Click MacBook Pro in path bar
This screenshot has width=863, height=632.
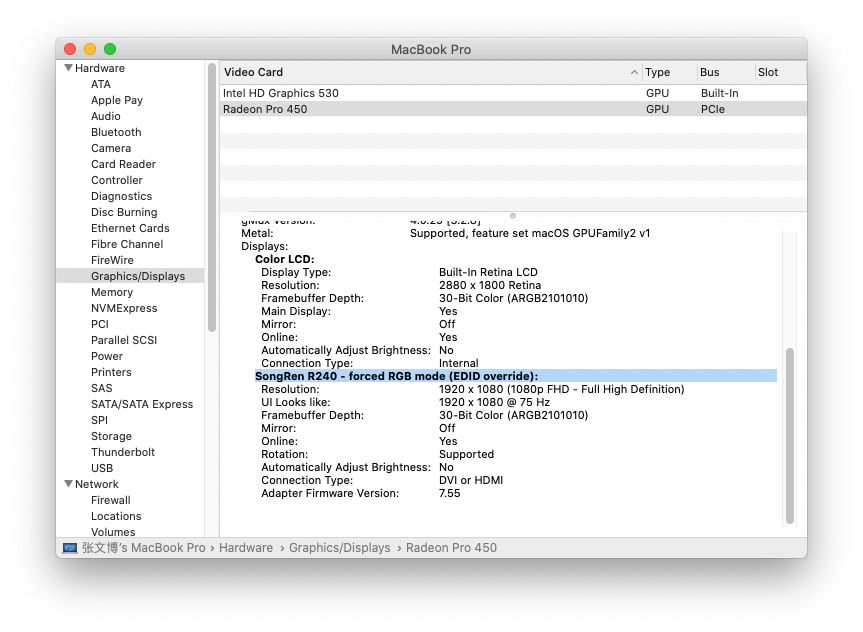tap(144, 548)
